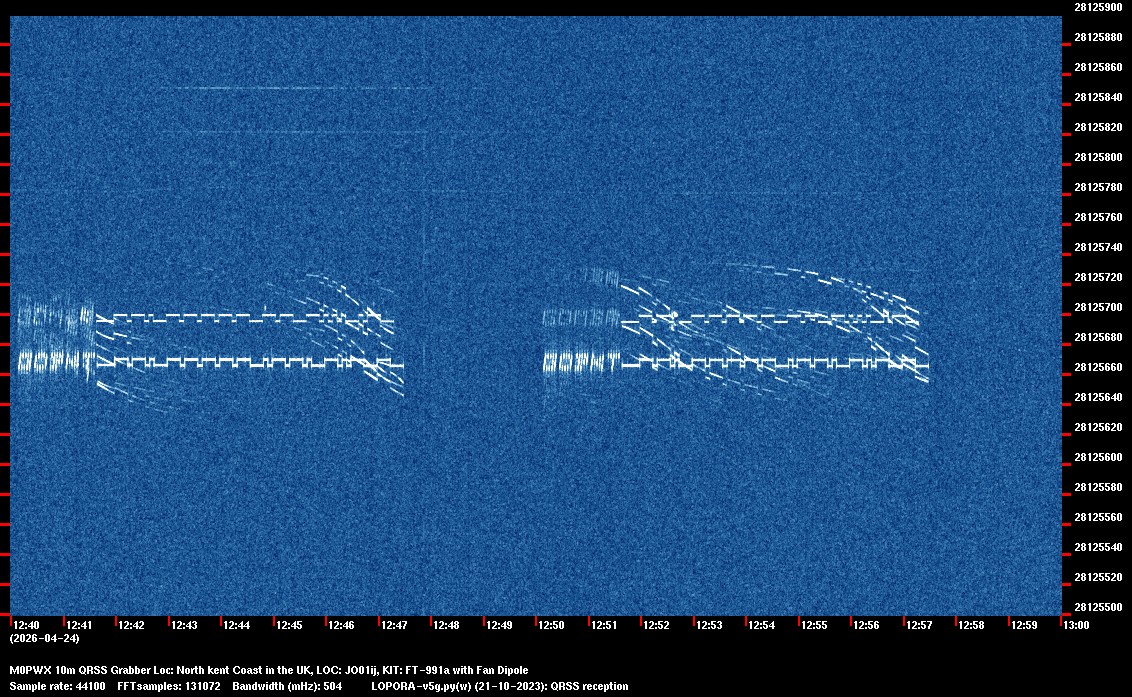Click the Bandwidth (mHz): 504 text
Screen dimensions: 1132x697
tap(288, 686)
